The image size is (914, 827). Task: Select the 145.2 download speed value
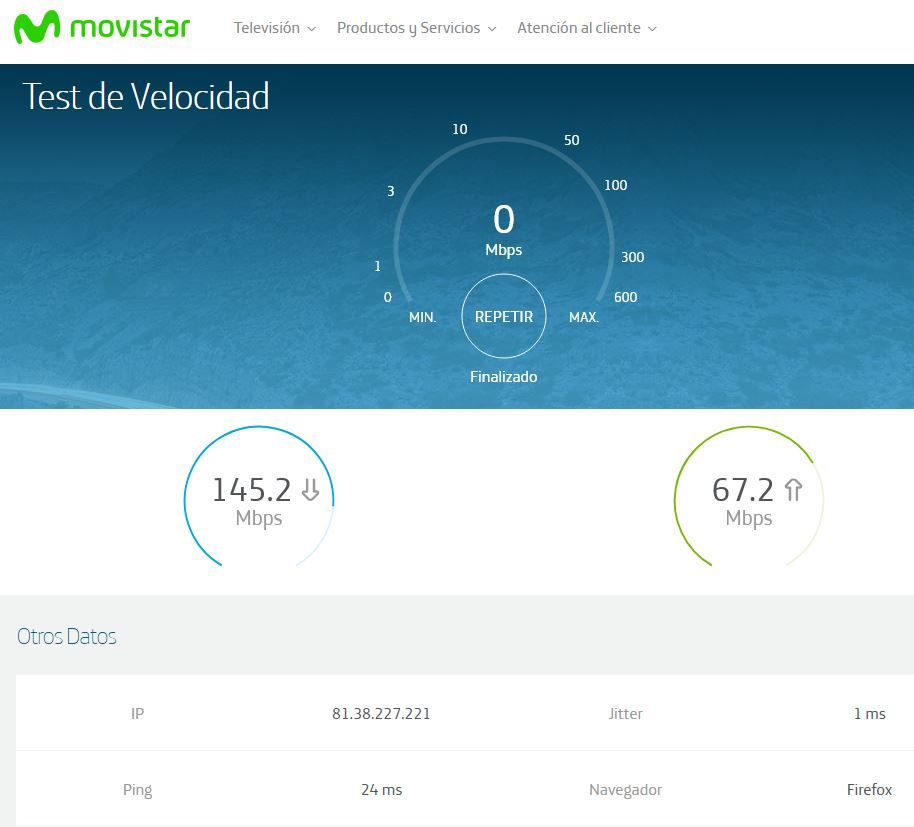251,490
